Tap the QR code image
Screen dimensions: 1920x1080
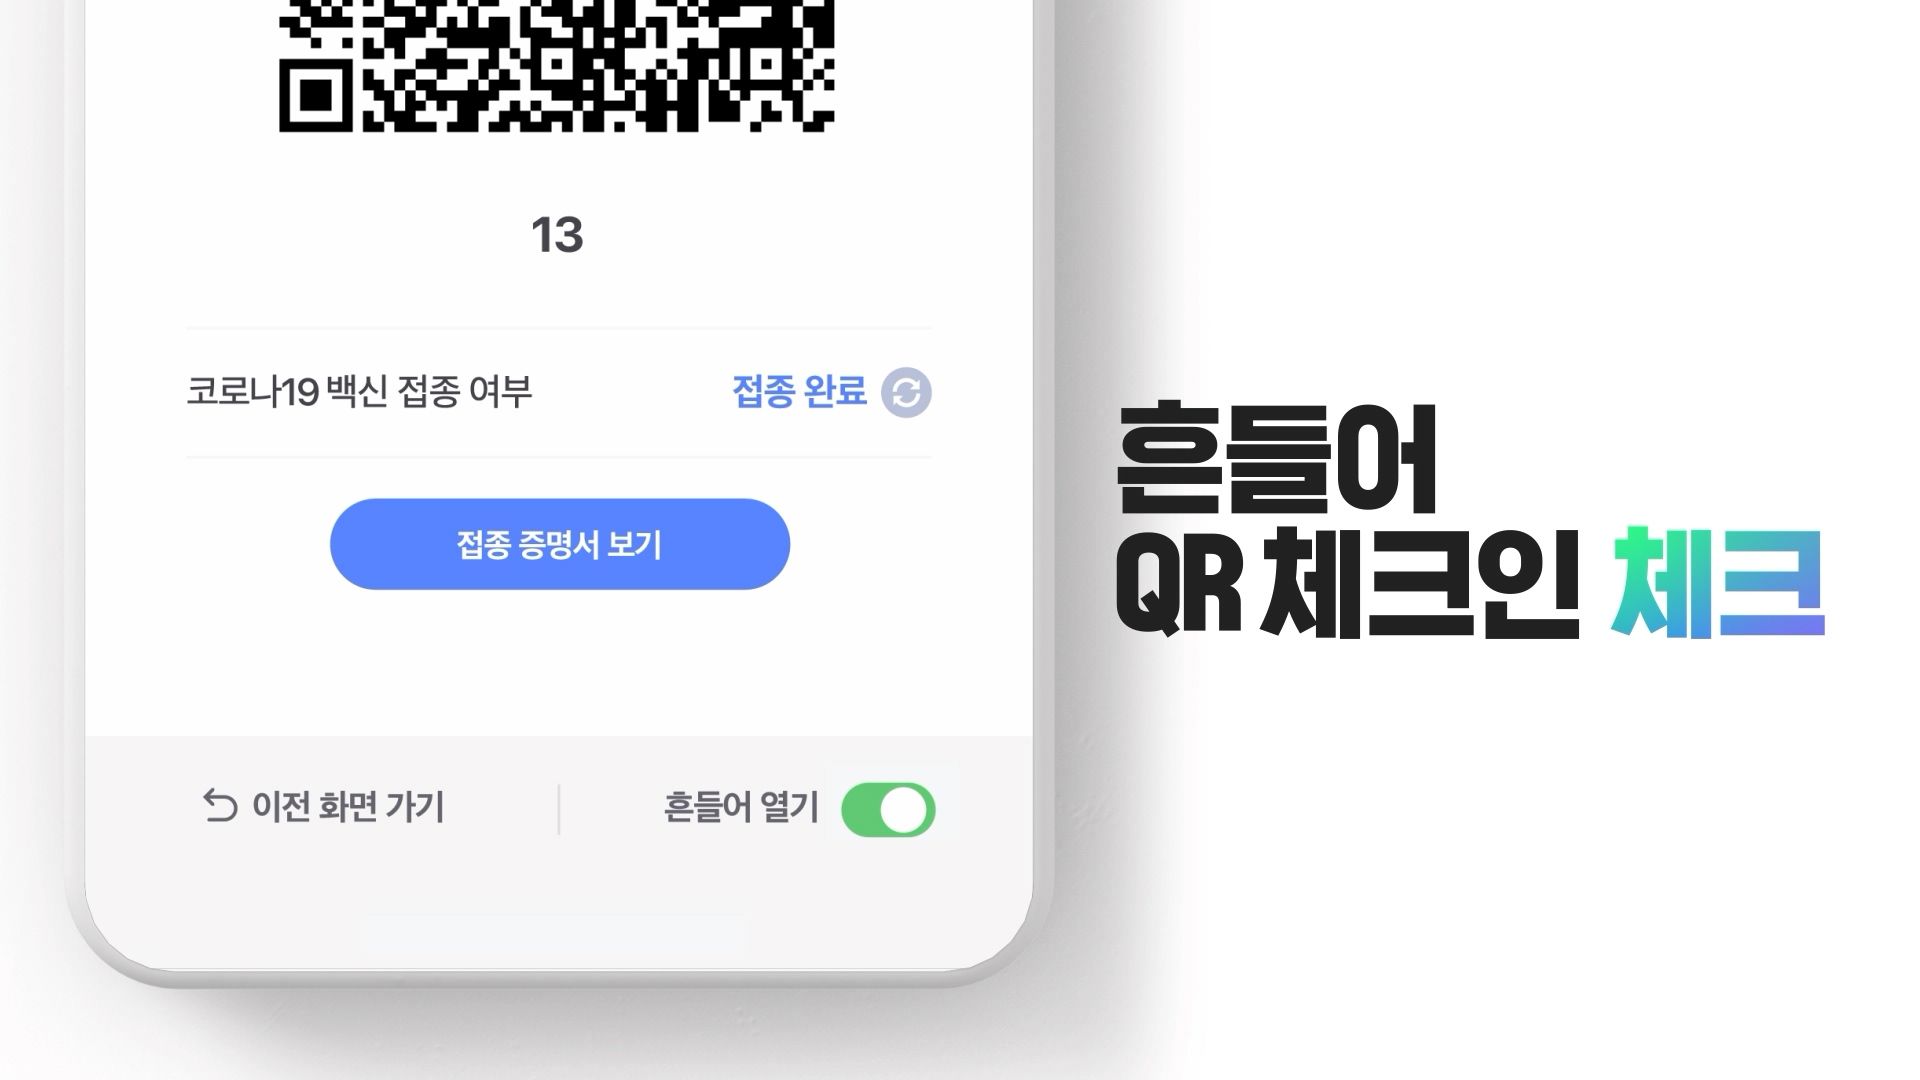556,65
